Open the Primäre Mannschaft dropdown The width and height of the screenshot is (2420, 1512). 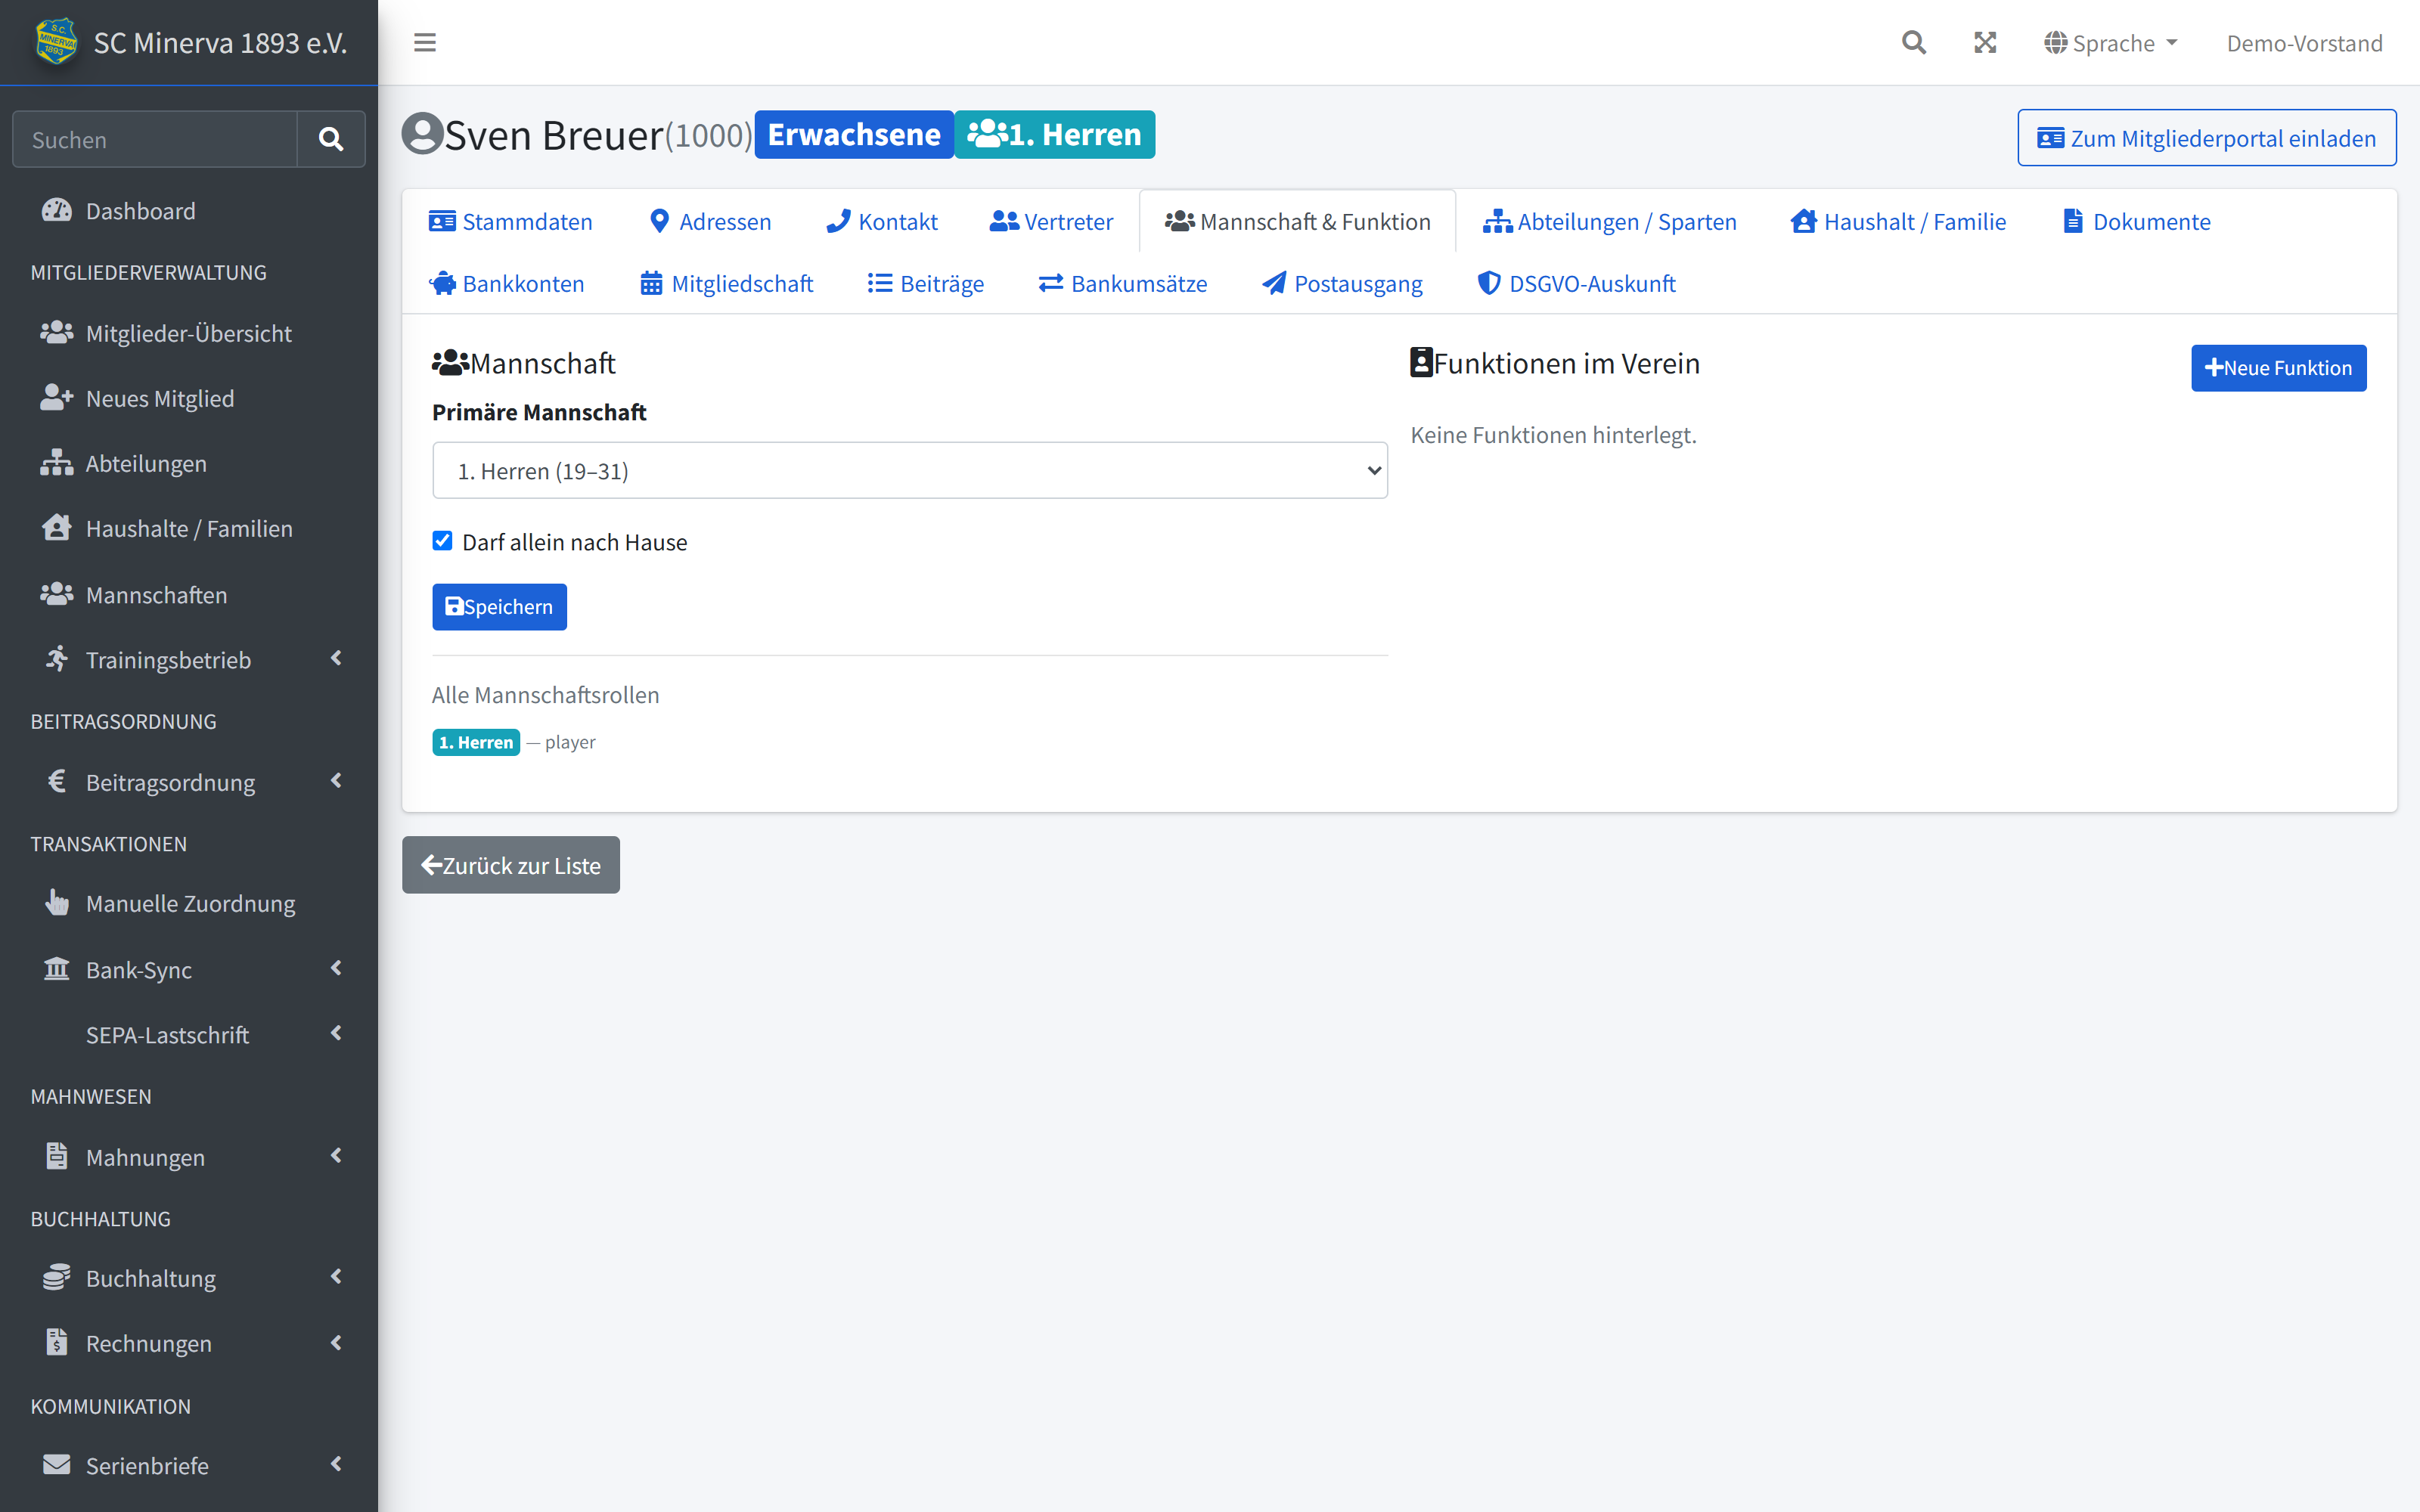[x=909, y=470]
